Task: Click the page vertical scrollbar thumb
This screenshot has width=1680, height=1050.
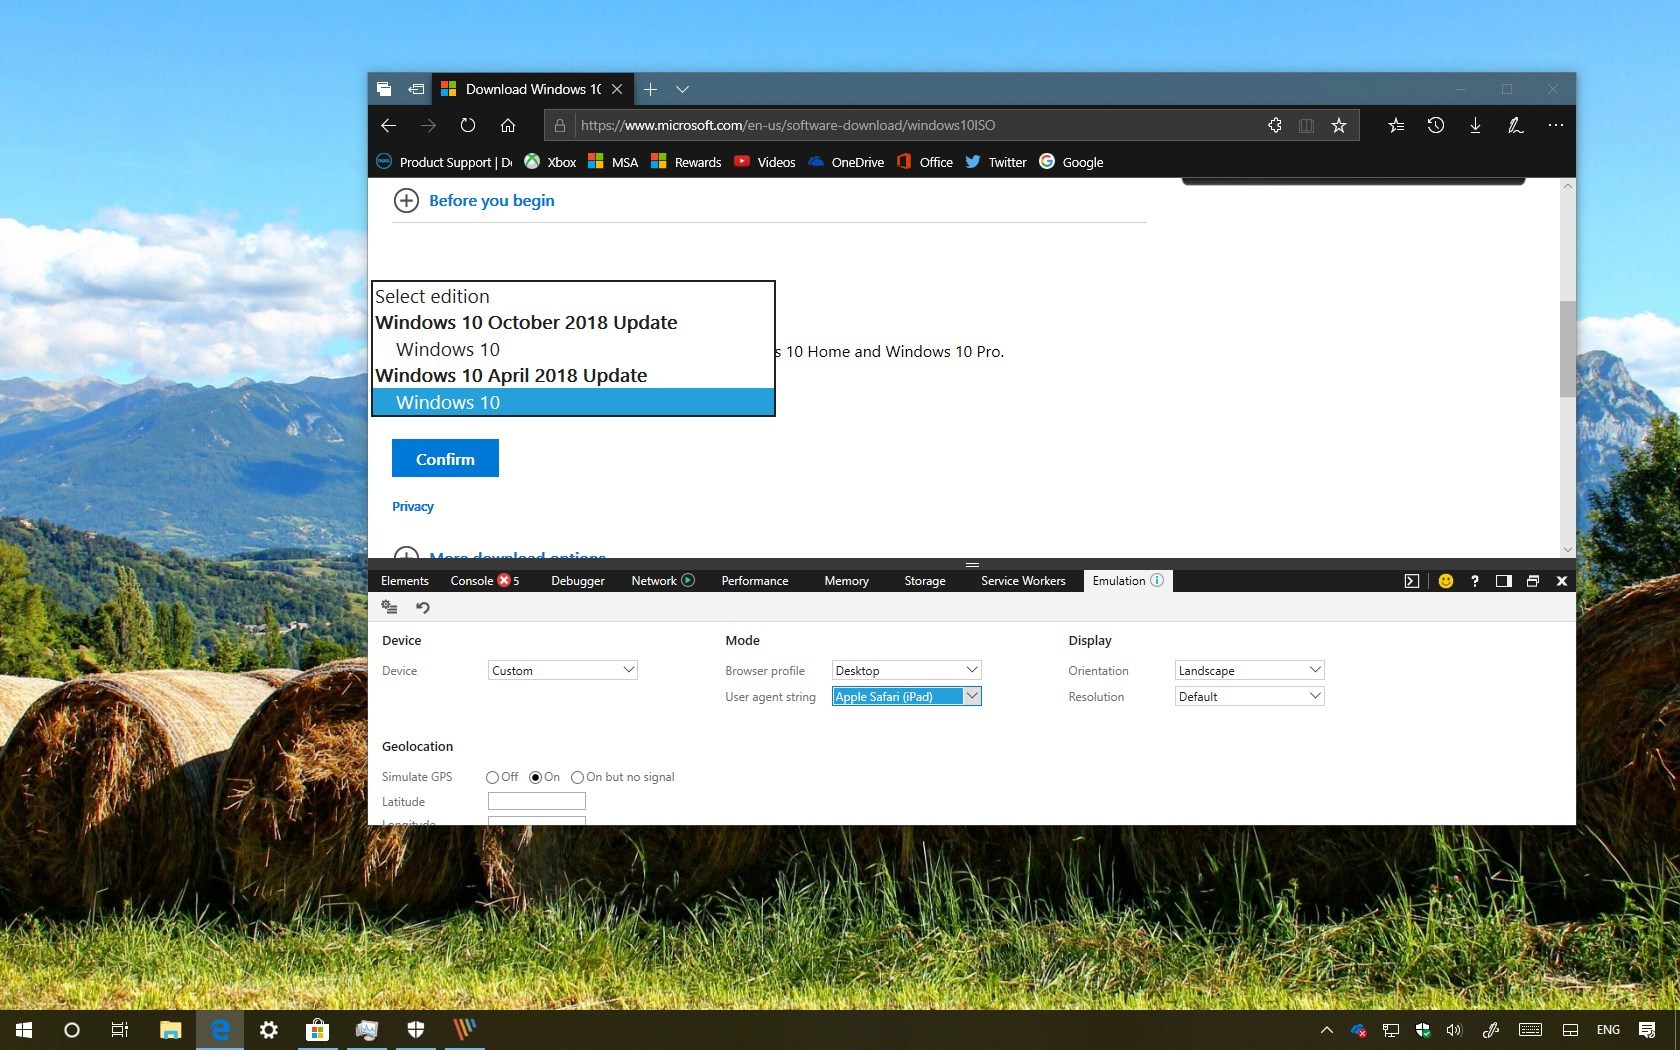Action: (x=1567, y=349)
